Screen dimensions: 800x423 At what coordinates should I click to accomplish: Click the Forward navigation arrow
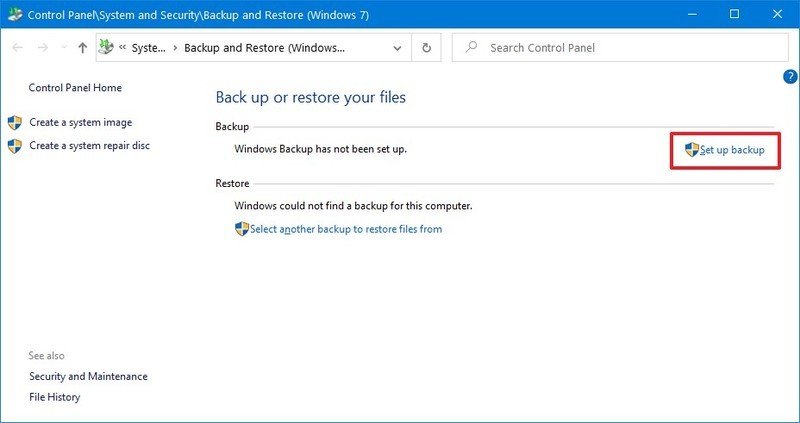pyautogui.click(x=42, y=48)
